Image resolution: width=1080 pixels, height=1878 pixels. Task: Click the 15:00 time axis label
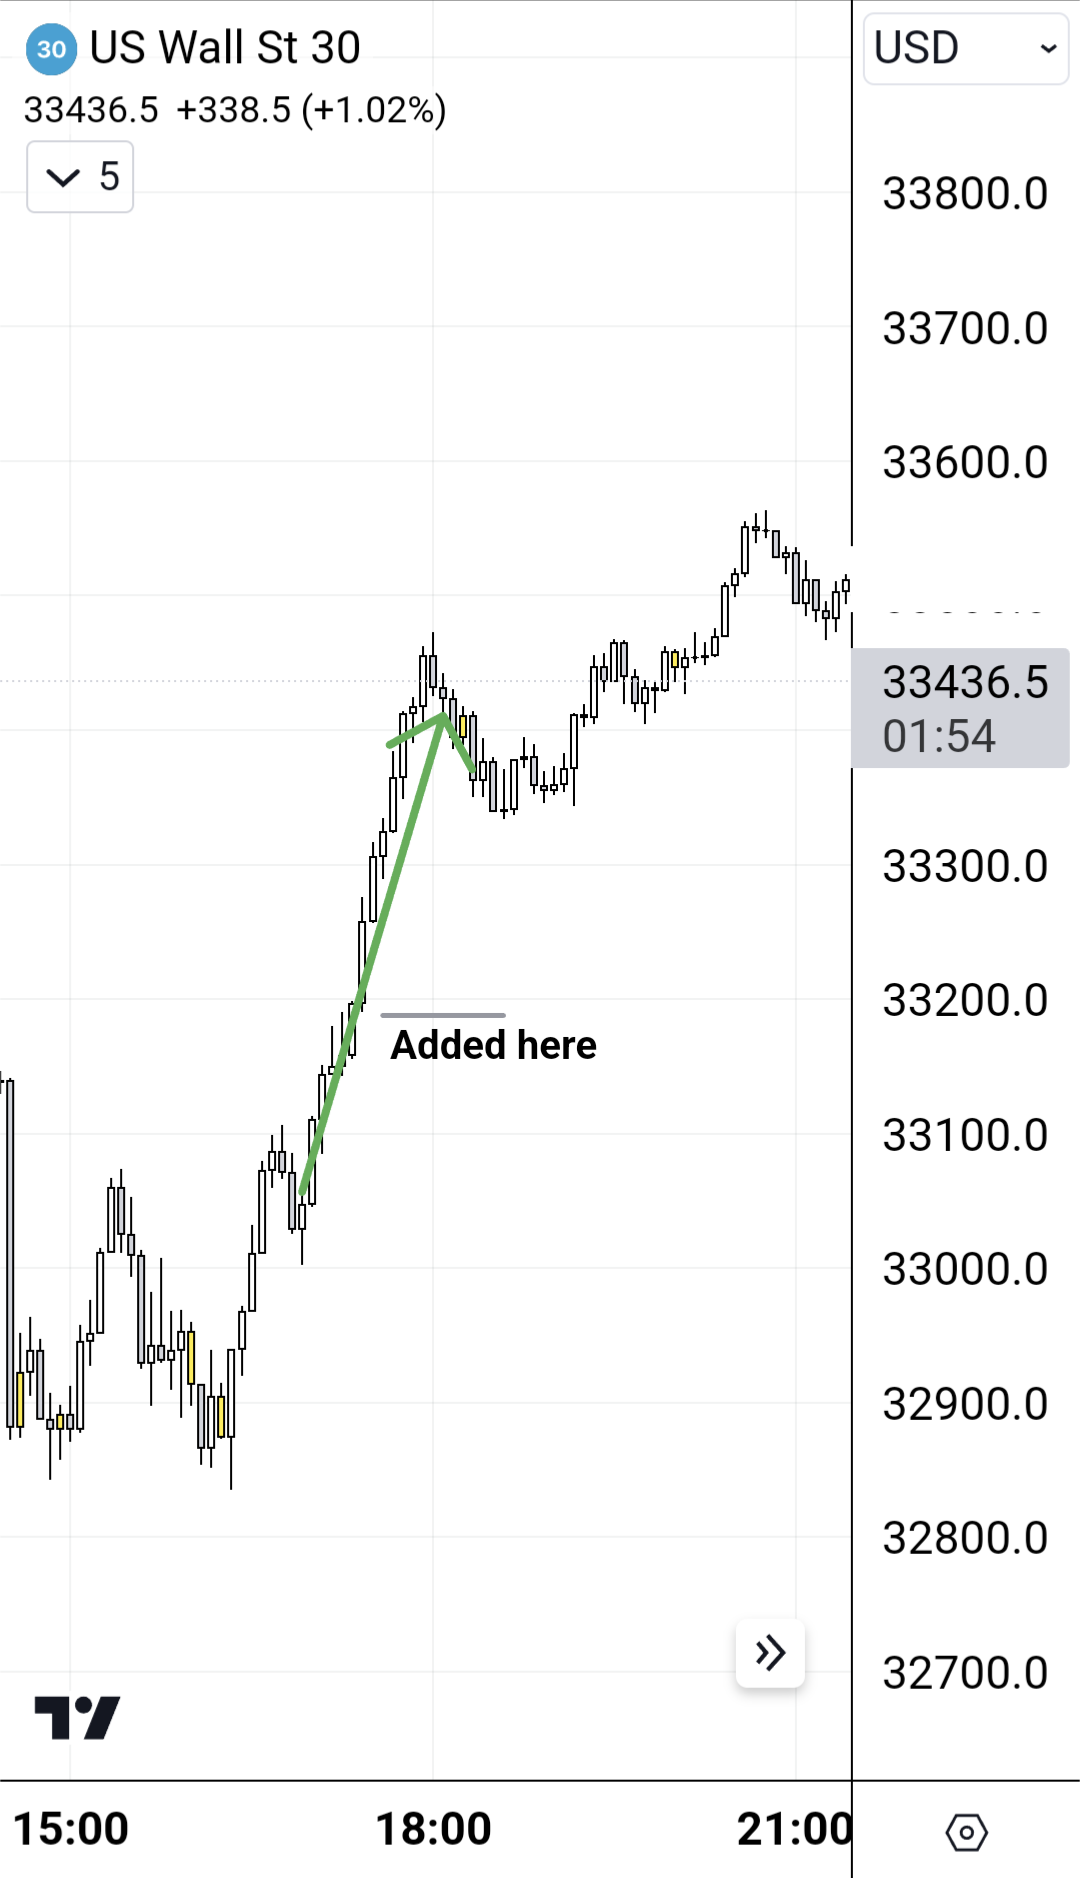tap(71, 1829)
